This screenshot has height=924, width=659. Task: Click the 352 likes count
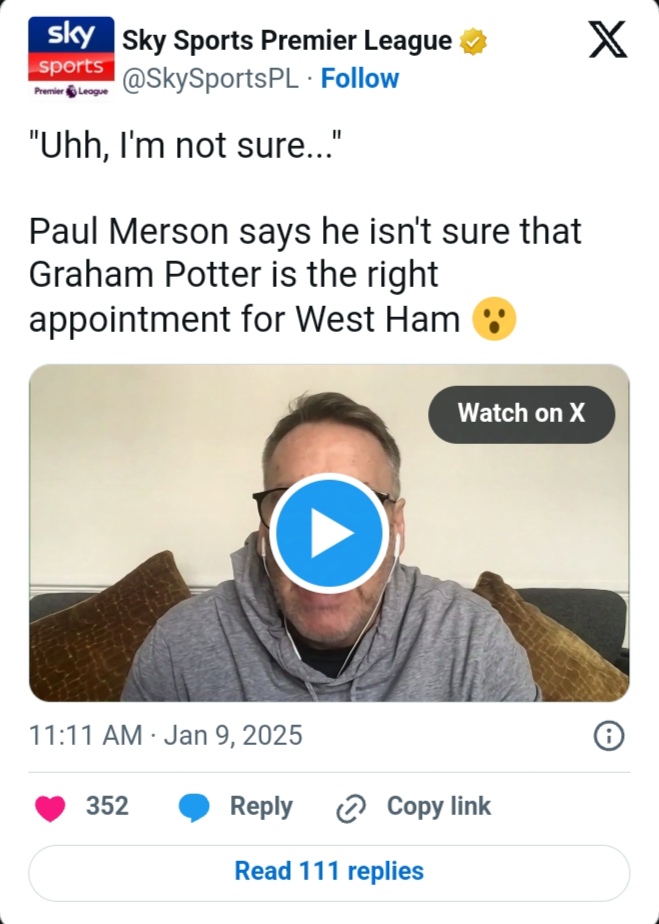click(x=107, y=806)
